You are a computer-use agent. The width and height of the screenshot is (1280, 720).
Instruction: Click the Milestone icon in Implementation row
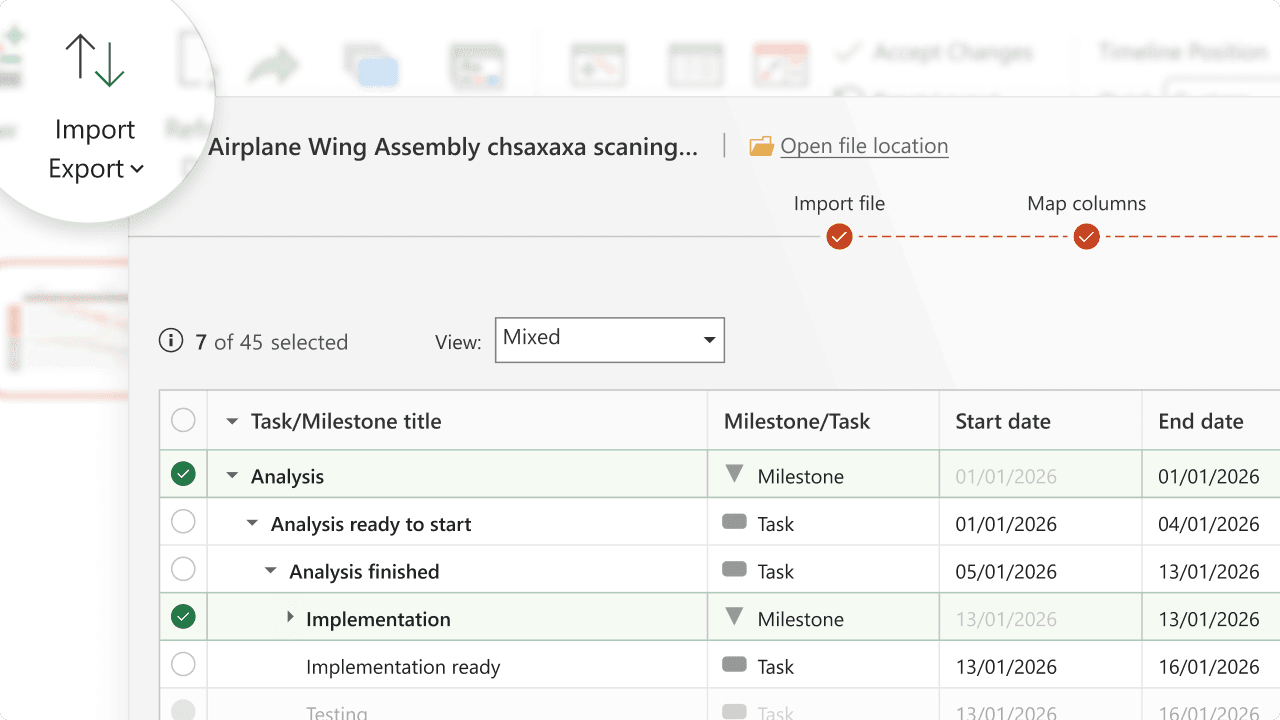735,618
